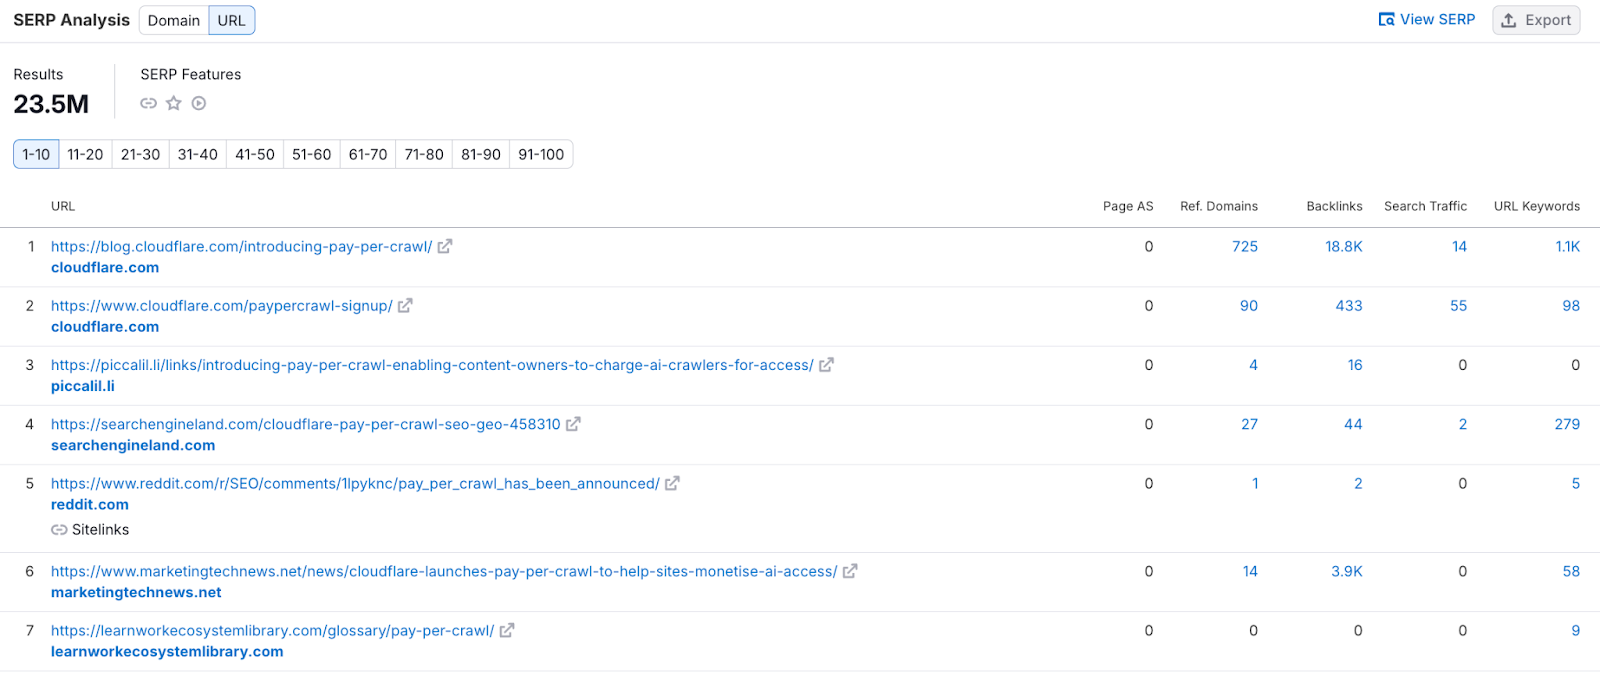Click the Search Traffic column header
This screenshot has width=1600, height=673.
1425,206
